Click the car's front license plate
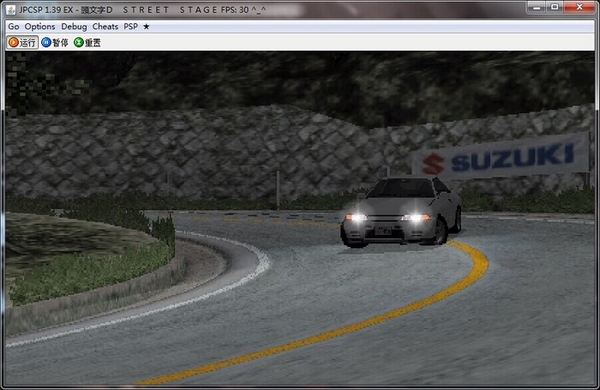600x390 pixels. click(x=383, y=231)
